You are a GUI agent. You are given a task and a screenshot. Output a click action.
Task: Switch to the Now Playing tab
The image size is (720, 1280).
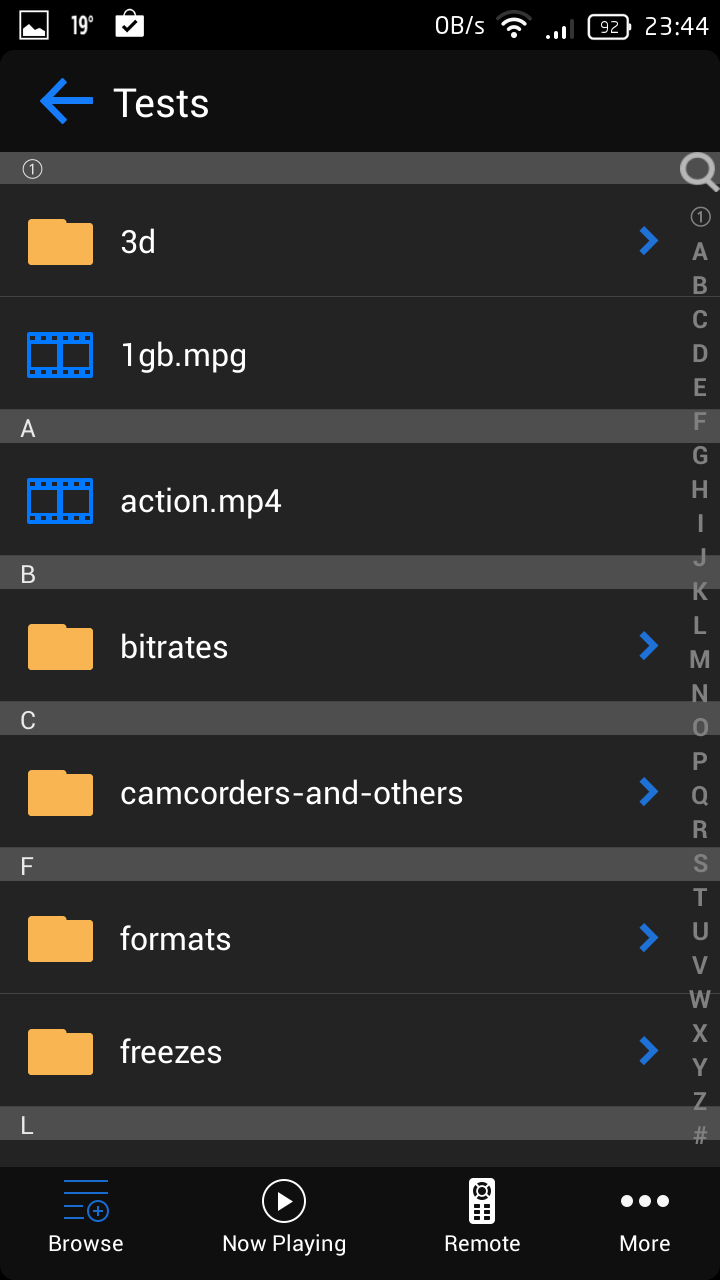pyautogui.click(x=284, y=1216)
